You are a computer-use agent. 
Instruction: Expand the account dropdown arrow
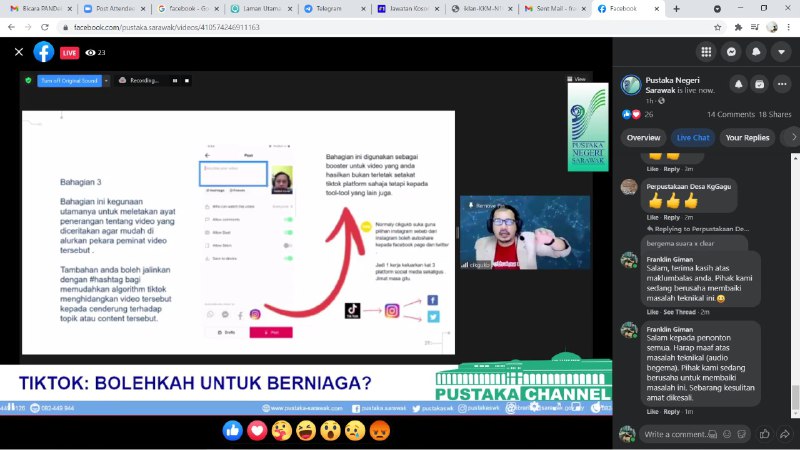click(781, 52)
